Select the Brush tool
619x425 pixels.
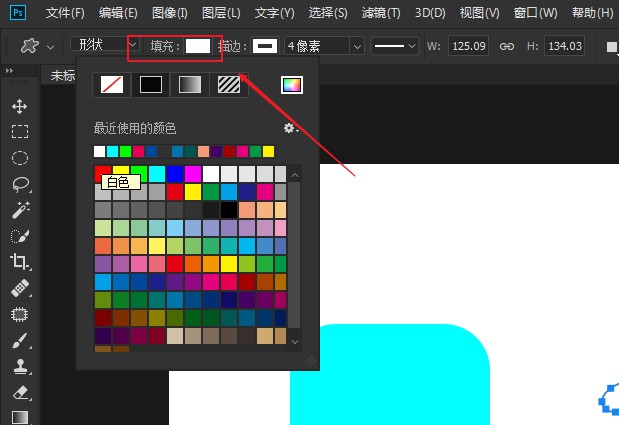pos(20,341)
